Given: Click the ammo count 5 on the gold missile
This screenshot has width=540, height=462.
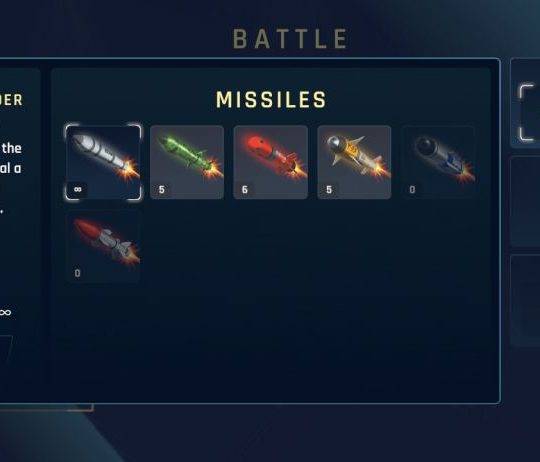Looking at the screenshot, I should coord(329,190).
